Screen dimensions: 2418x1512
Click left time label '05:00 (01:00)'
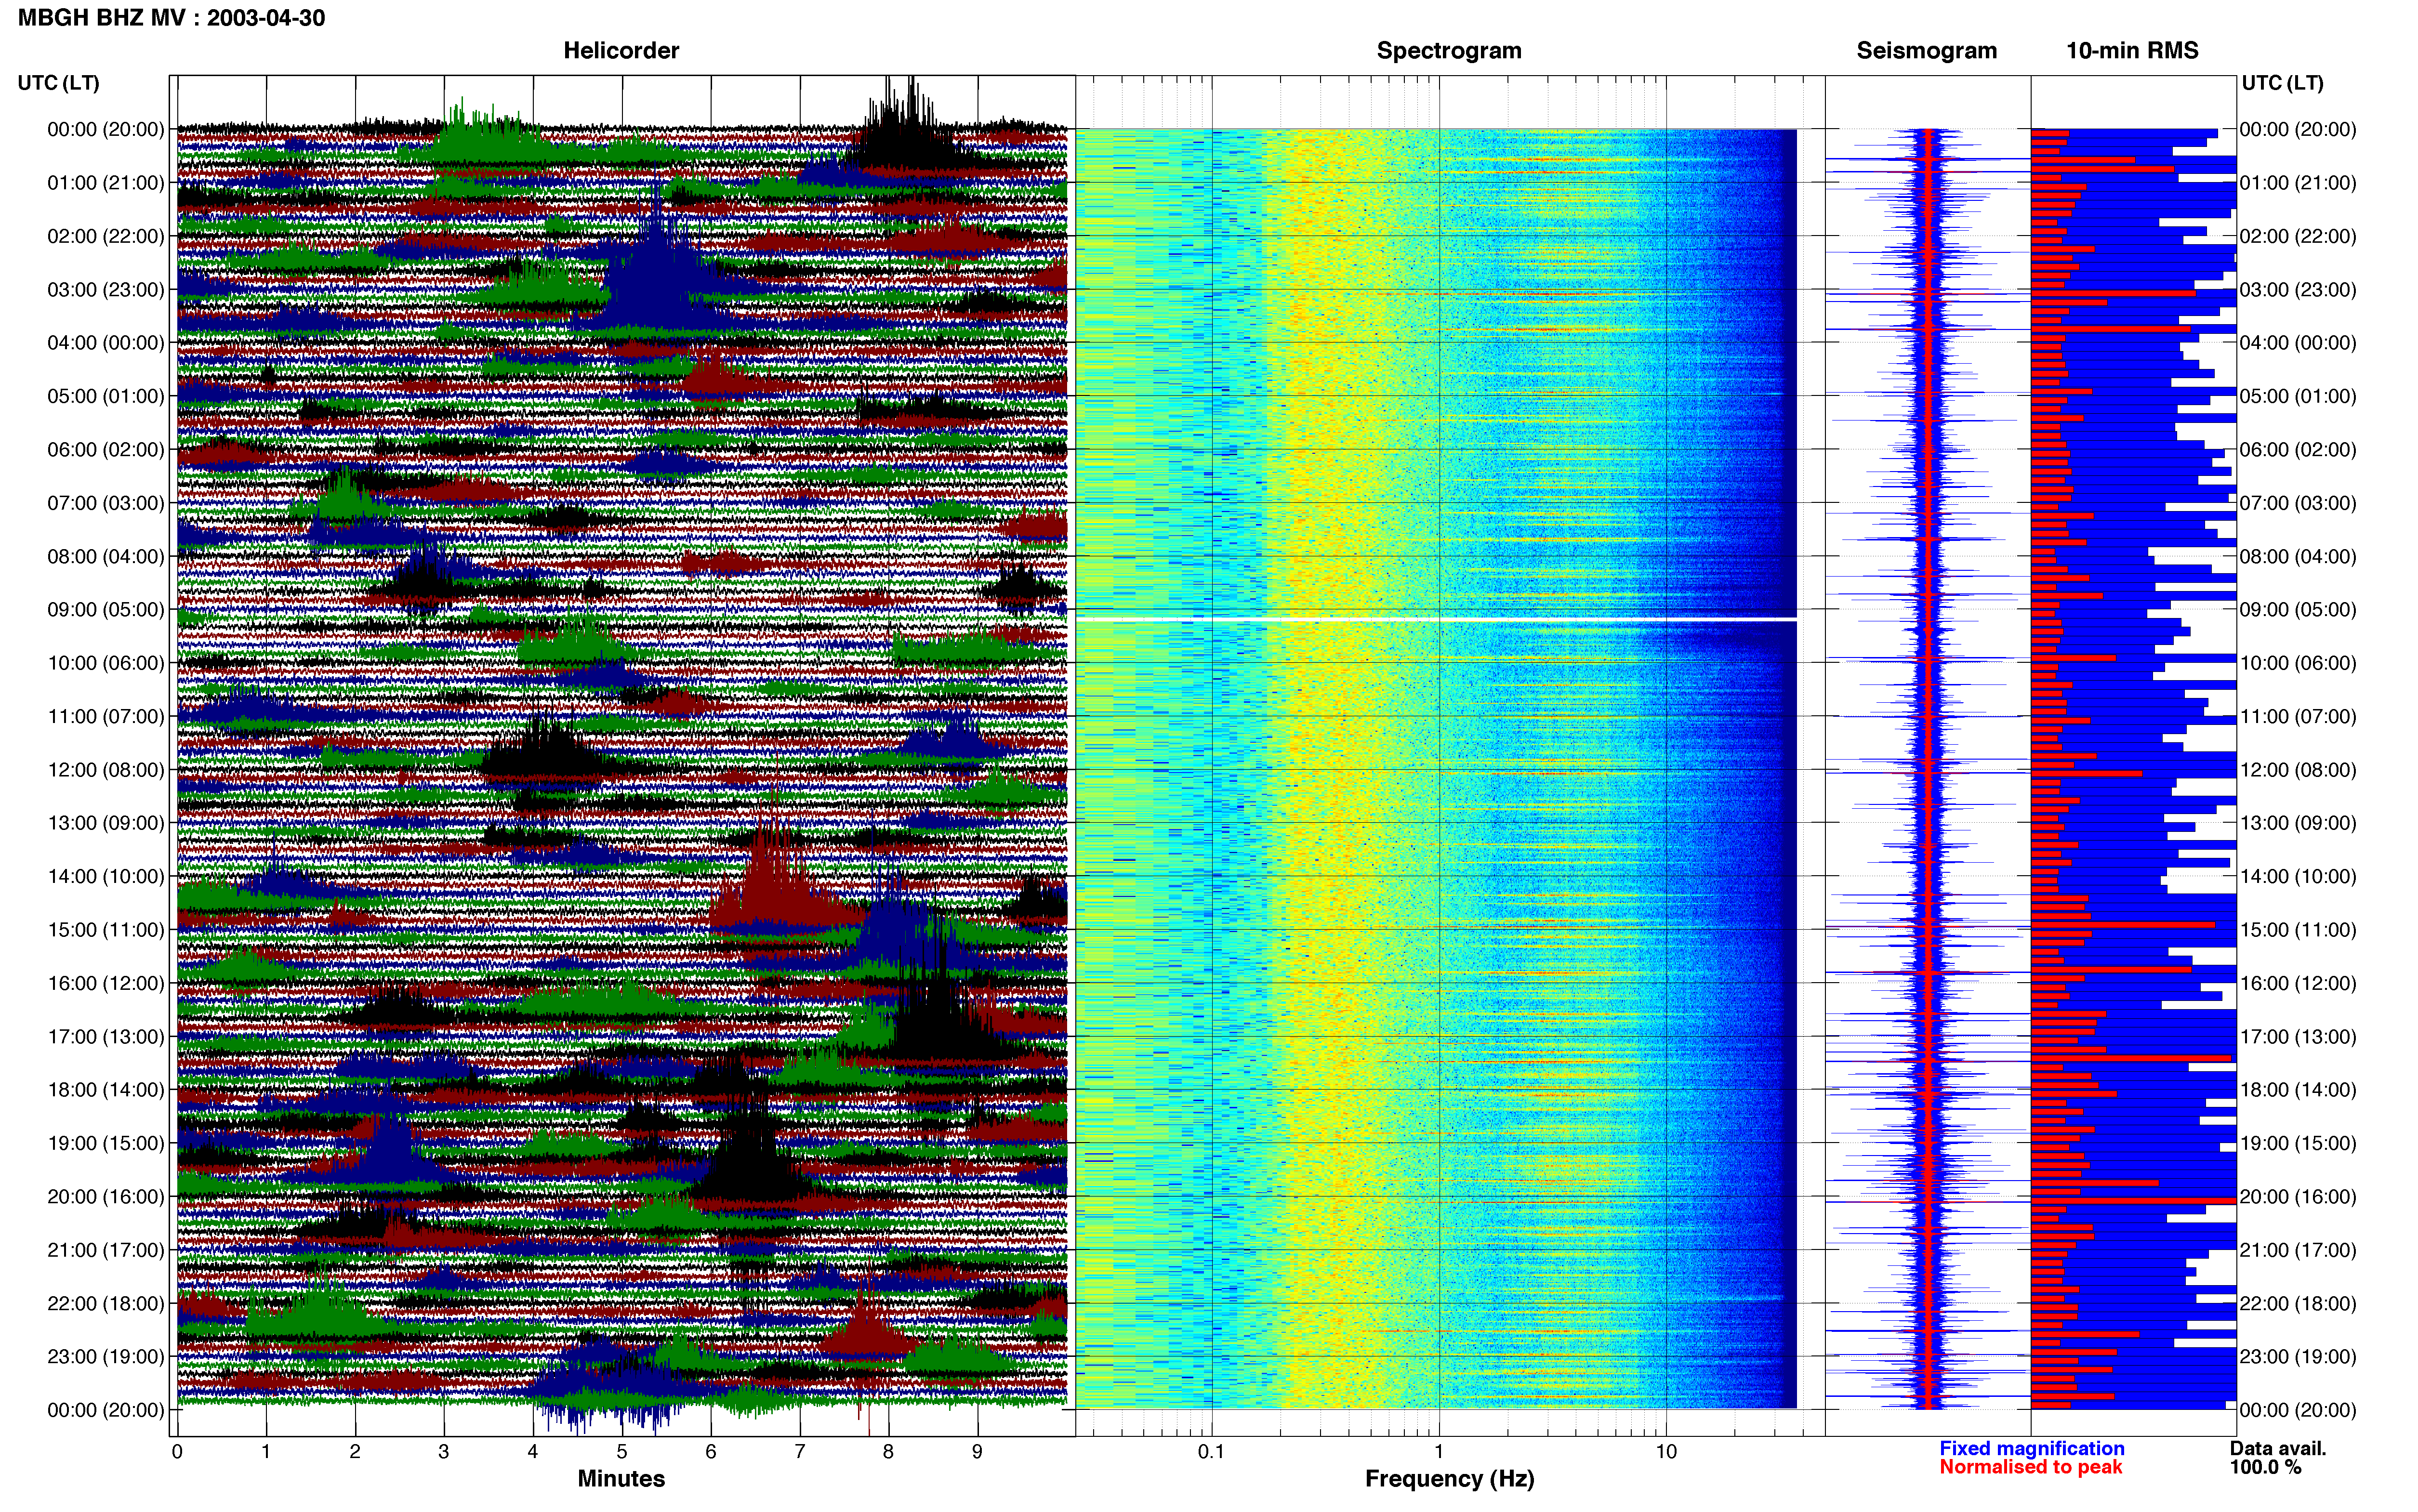(x=106, y=396)
